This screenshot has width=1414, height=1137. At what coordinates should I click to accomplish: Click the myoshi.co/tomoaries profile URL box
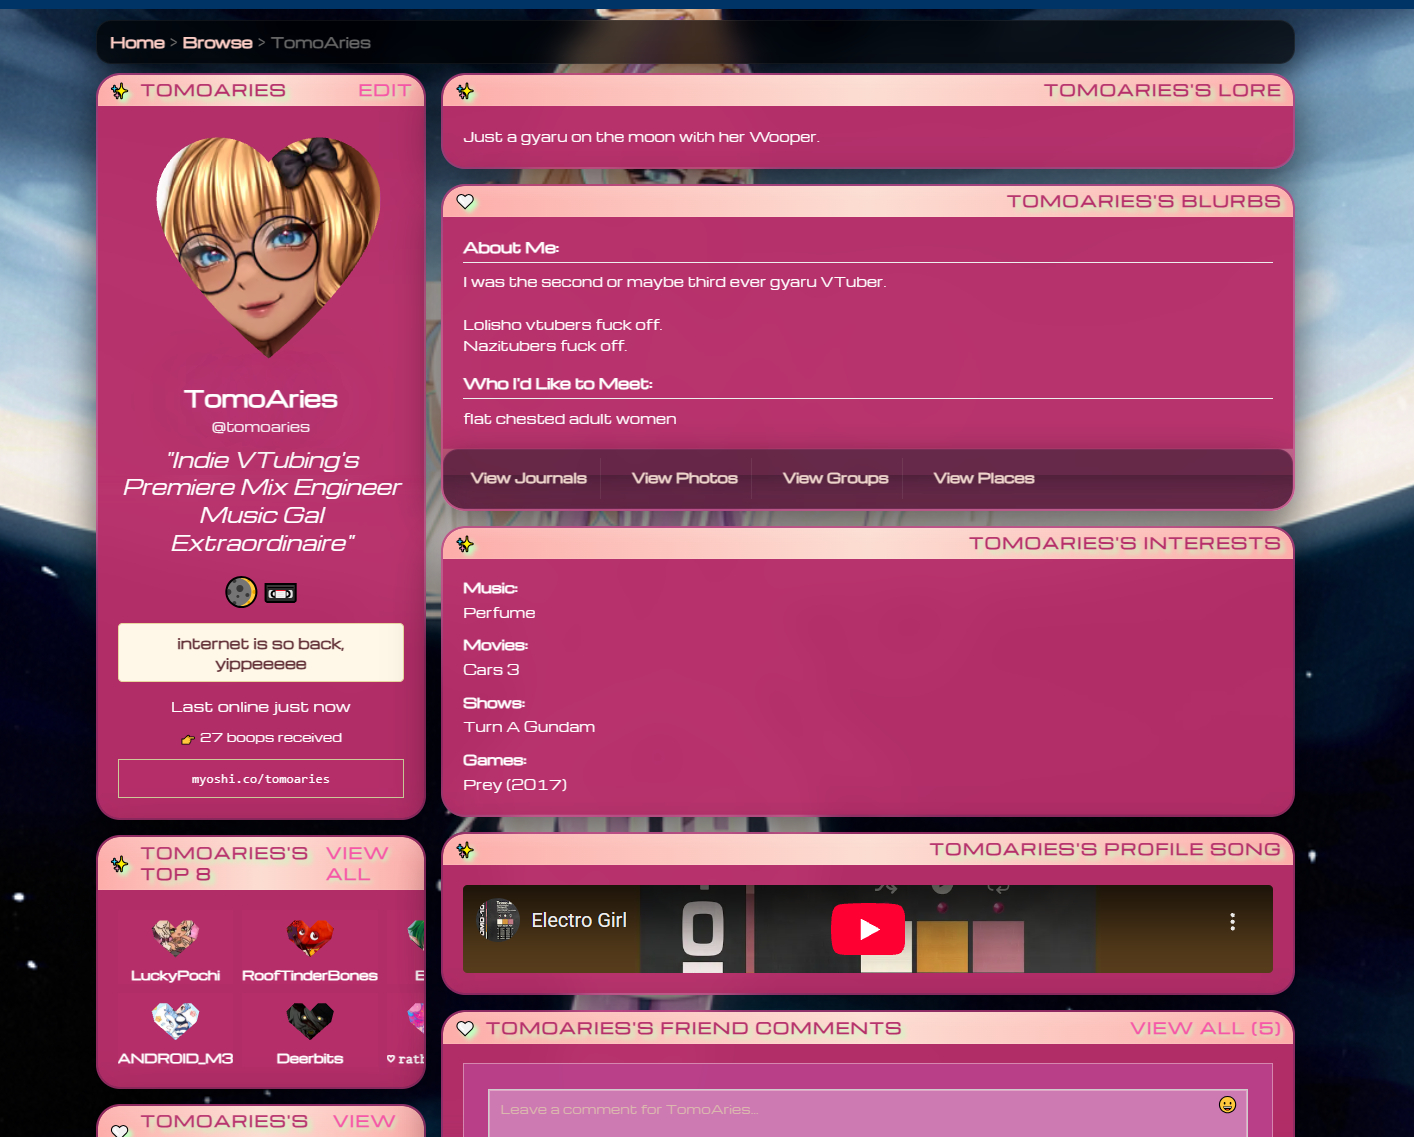pyautogui.click(x=261, y=779)
